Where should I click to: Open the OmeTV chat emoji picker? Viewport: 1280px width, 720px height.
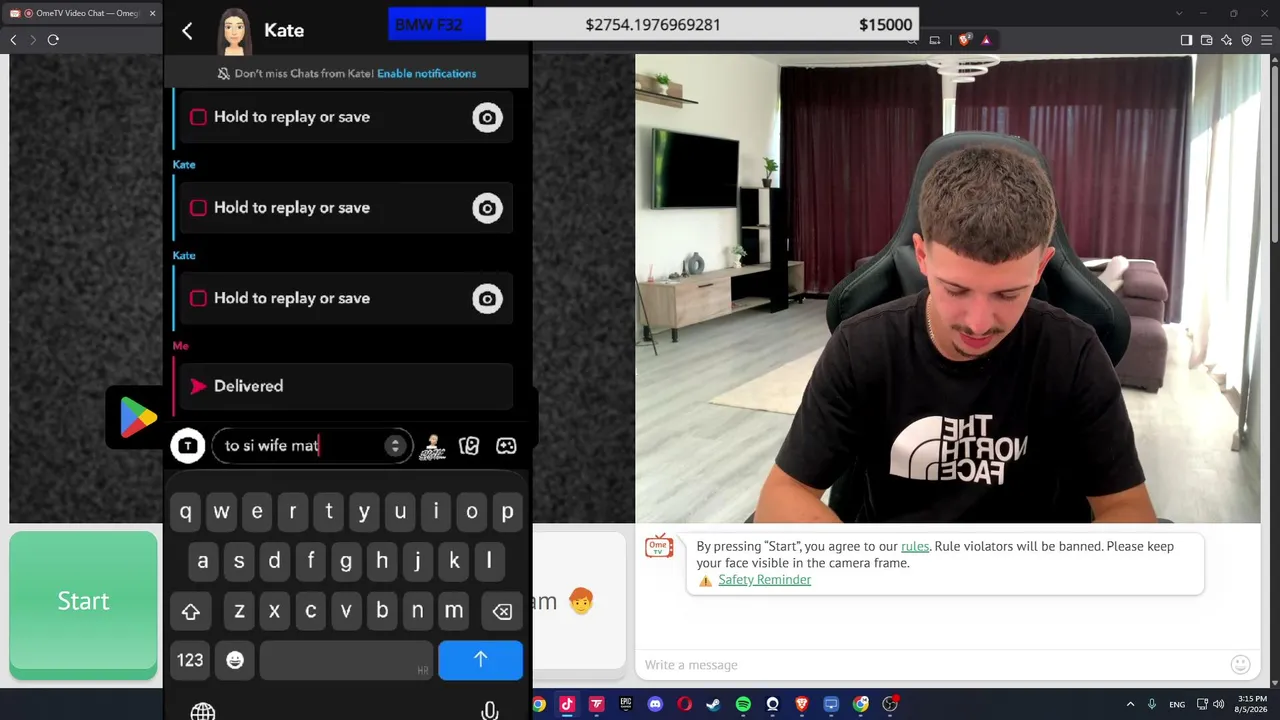coord(1240,665)
